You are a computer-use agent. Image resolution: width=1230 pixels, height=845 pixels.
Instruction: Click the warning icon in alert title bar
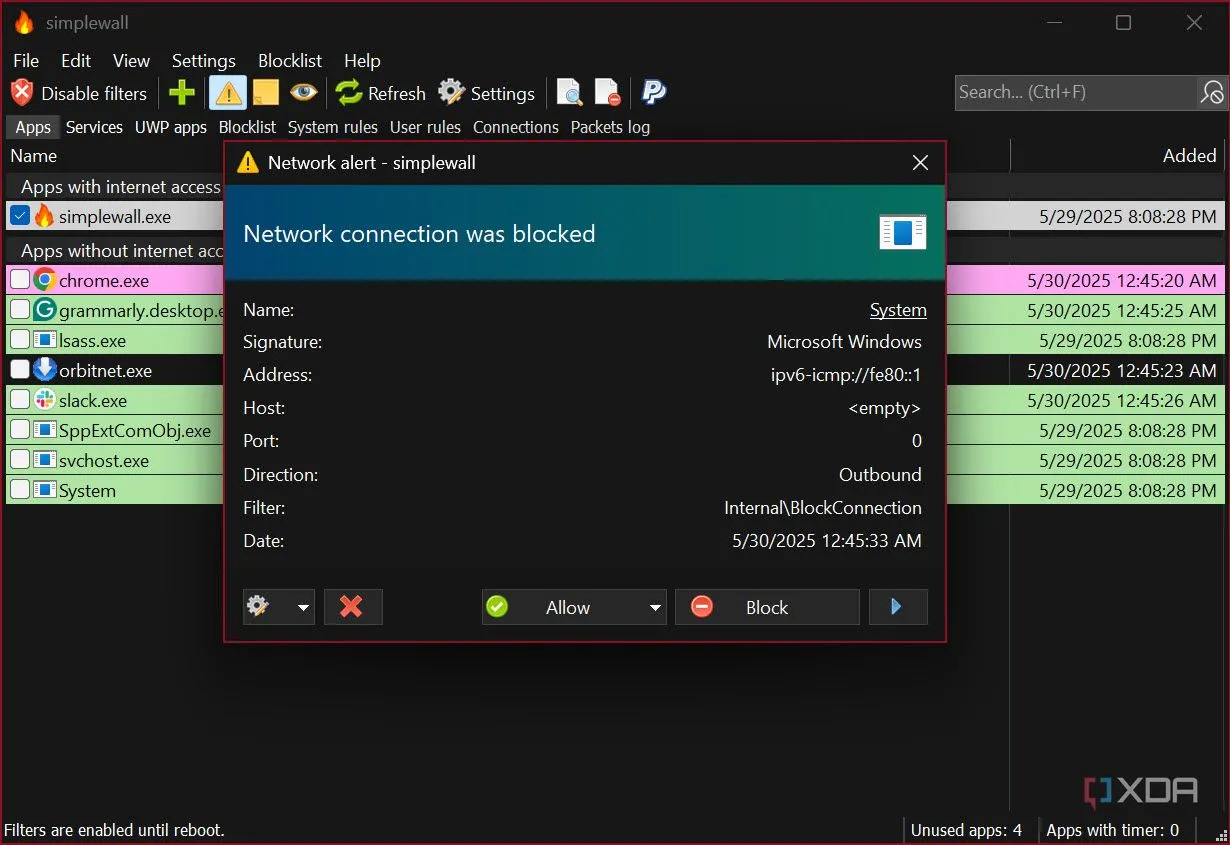tap(248, 163)
